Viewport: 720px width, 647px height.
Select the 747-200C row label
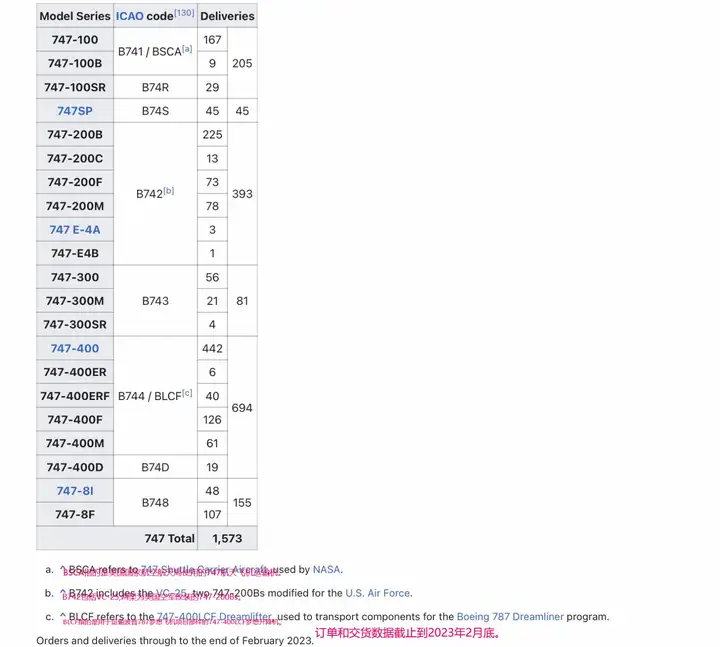pyautogui.click(x=75, y=158)
